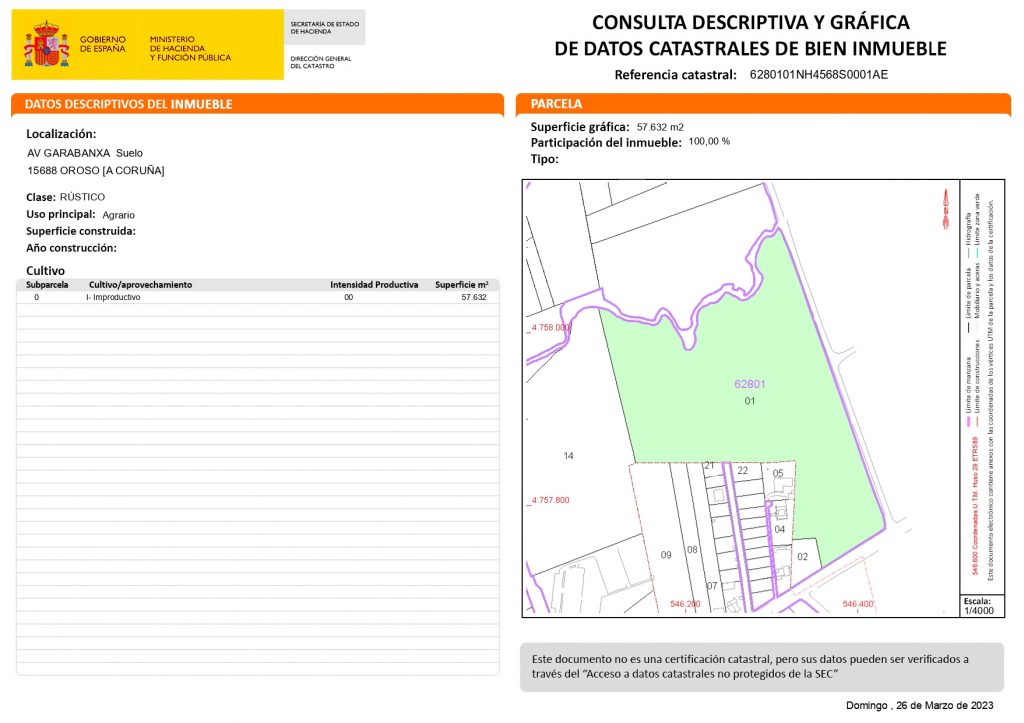Viewport: 1024px width, 723px height.
Task: Click the 4.758.000 coordinate label on map
Action: (550, 328)
